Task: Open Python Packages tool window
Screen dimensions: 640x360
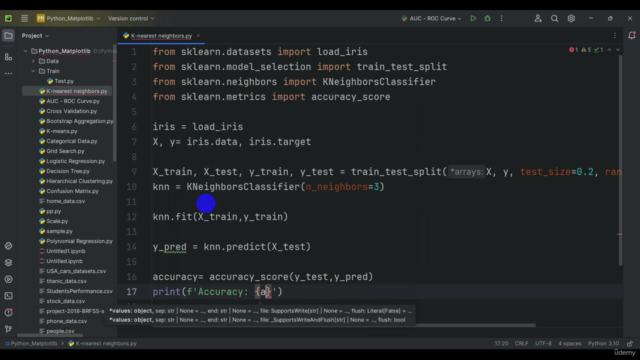Action: (x=8, y=262)
